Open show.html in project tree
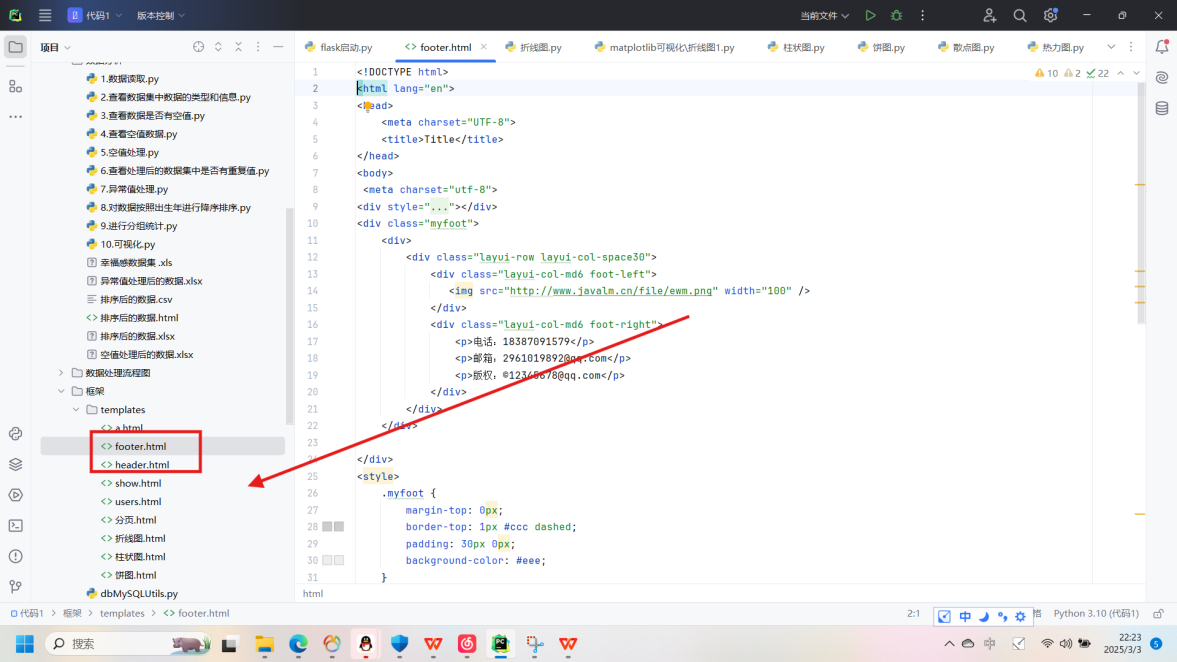This screenshot has width=1177, height=662. coord(138,483)
